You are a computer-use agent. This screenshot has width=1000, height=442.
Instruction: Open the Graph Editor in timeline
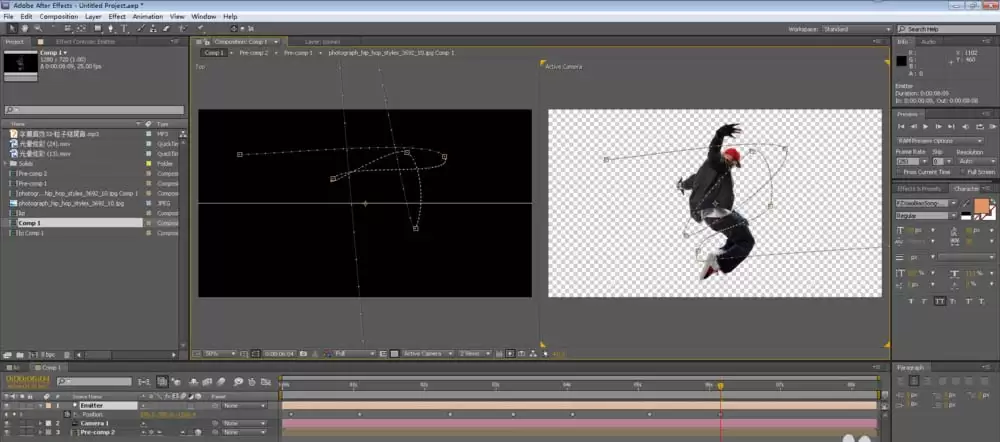(x=268, y=381)
